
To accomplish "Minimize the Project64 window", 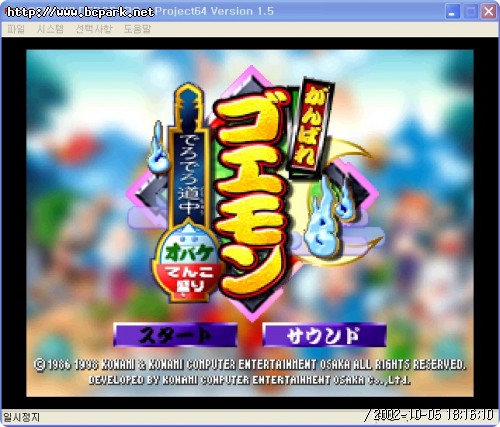I will click(452, 12).
